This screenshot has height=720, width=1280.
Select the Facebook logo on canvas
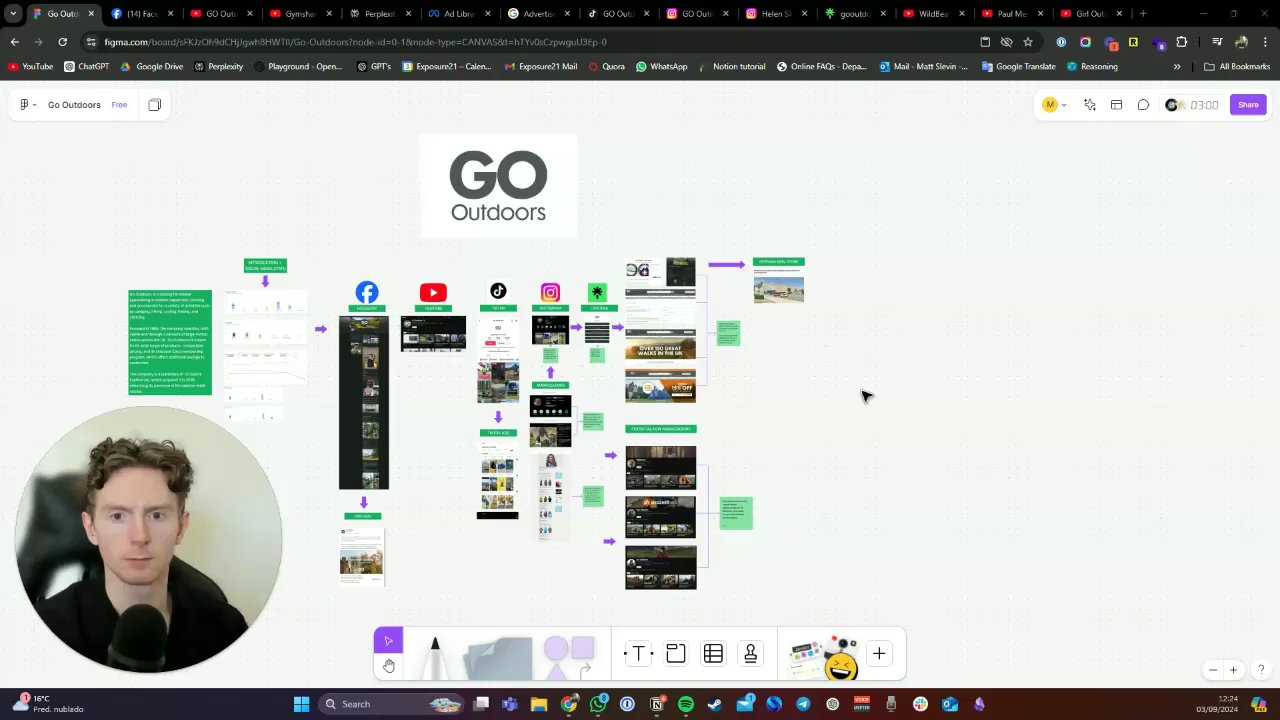pos(367,292)
